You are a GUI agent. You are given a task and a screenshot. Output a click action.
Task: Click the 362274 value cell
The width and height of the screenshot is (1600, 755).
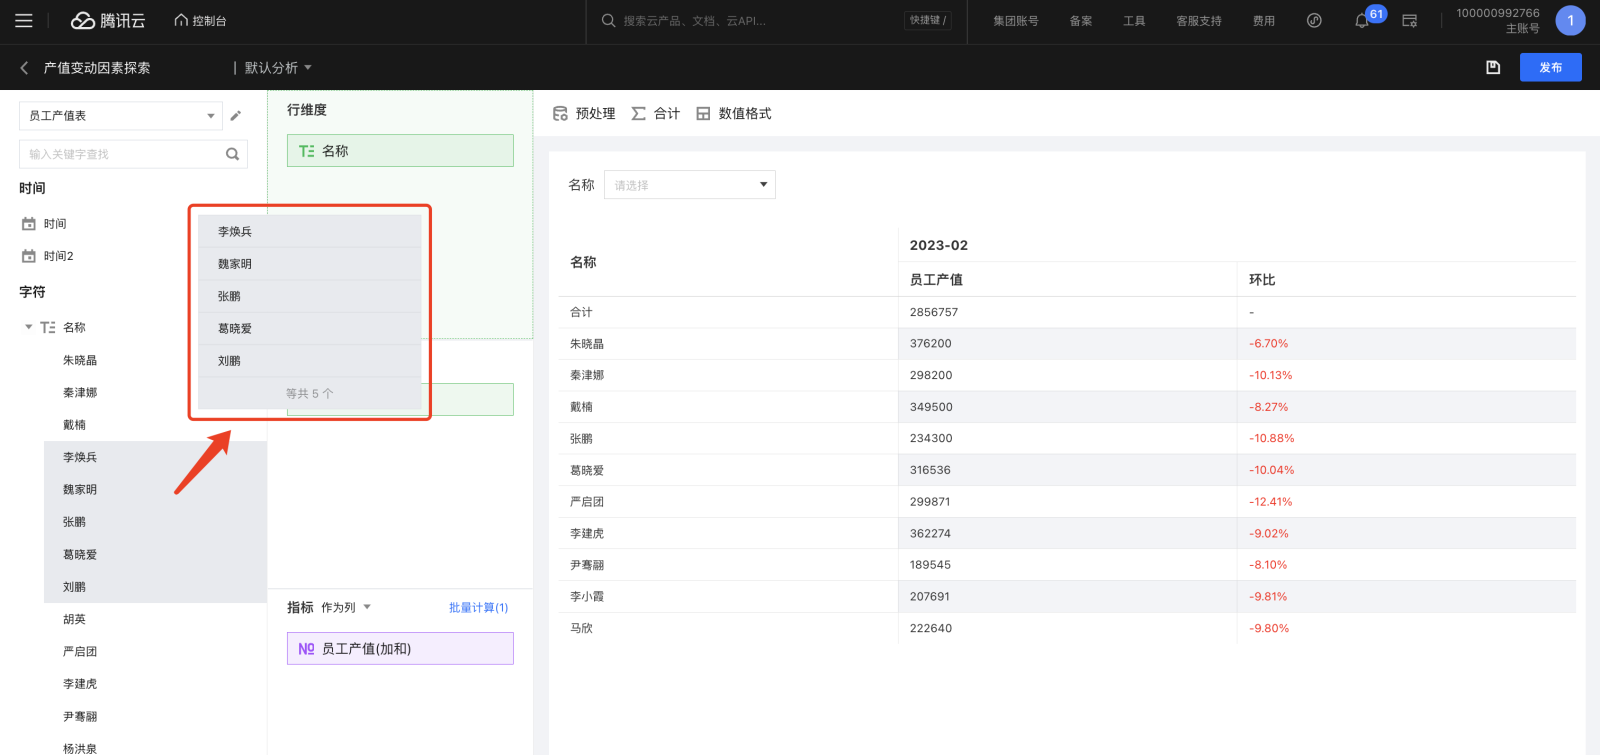click(x=931, y=534)
